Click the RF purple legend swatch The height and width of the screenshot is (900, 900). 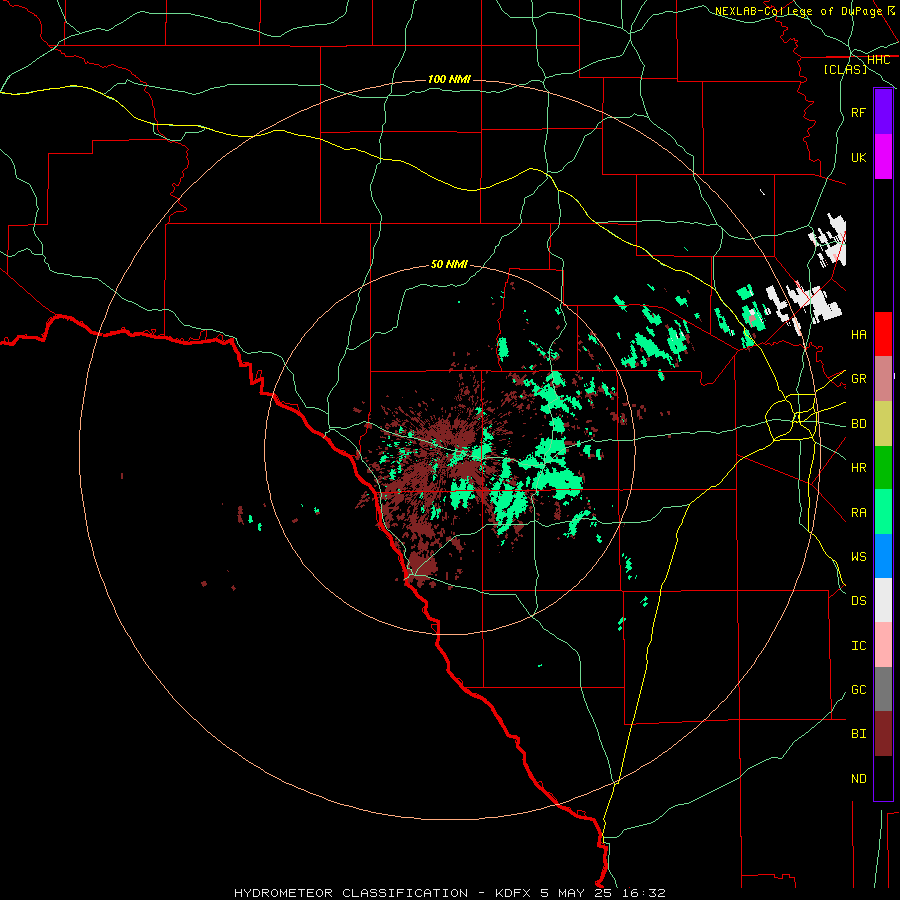pyautogui.click(x=883, y=112)
